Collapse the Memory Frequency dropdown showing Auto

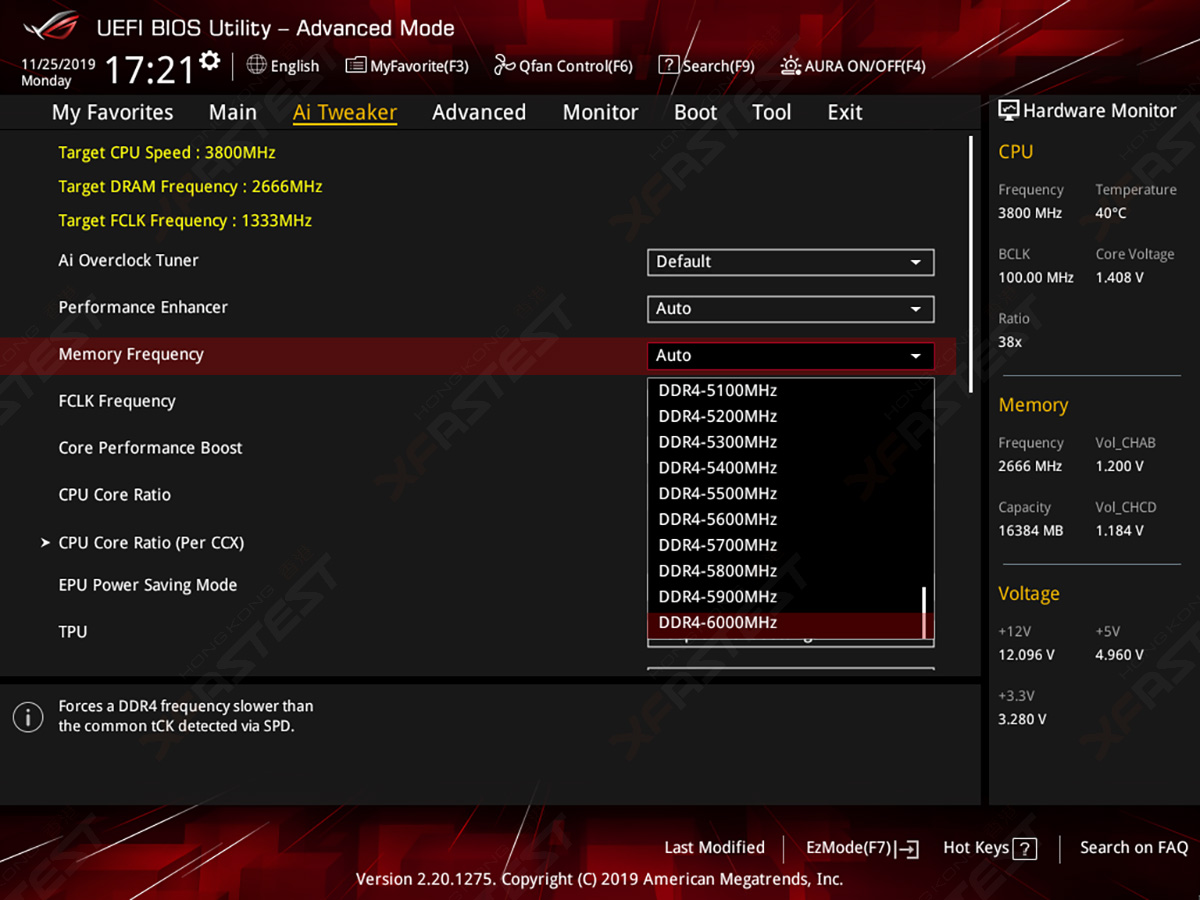point(790,356)
